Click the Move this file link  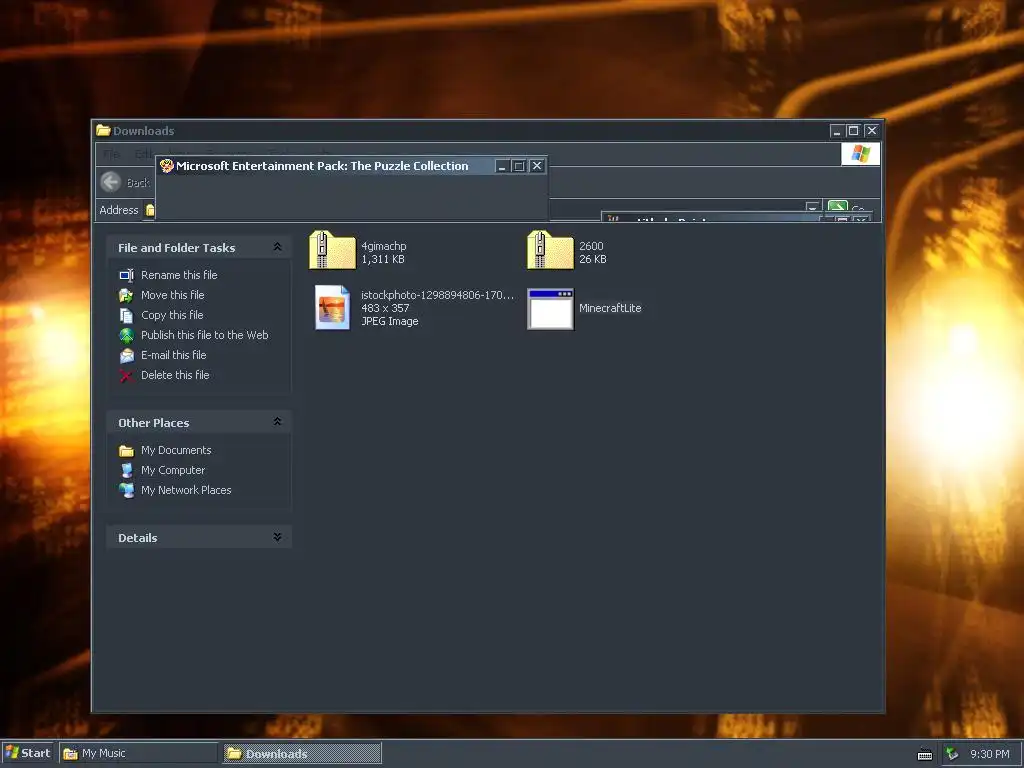tap(172, 295)
